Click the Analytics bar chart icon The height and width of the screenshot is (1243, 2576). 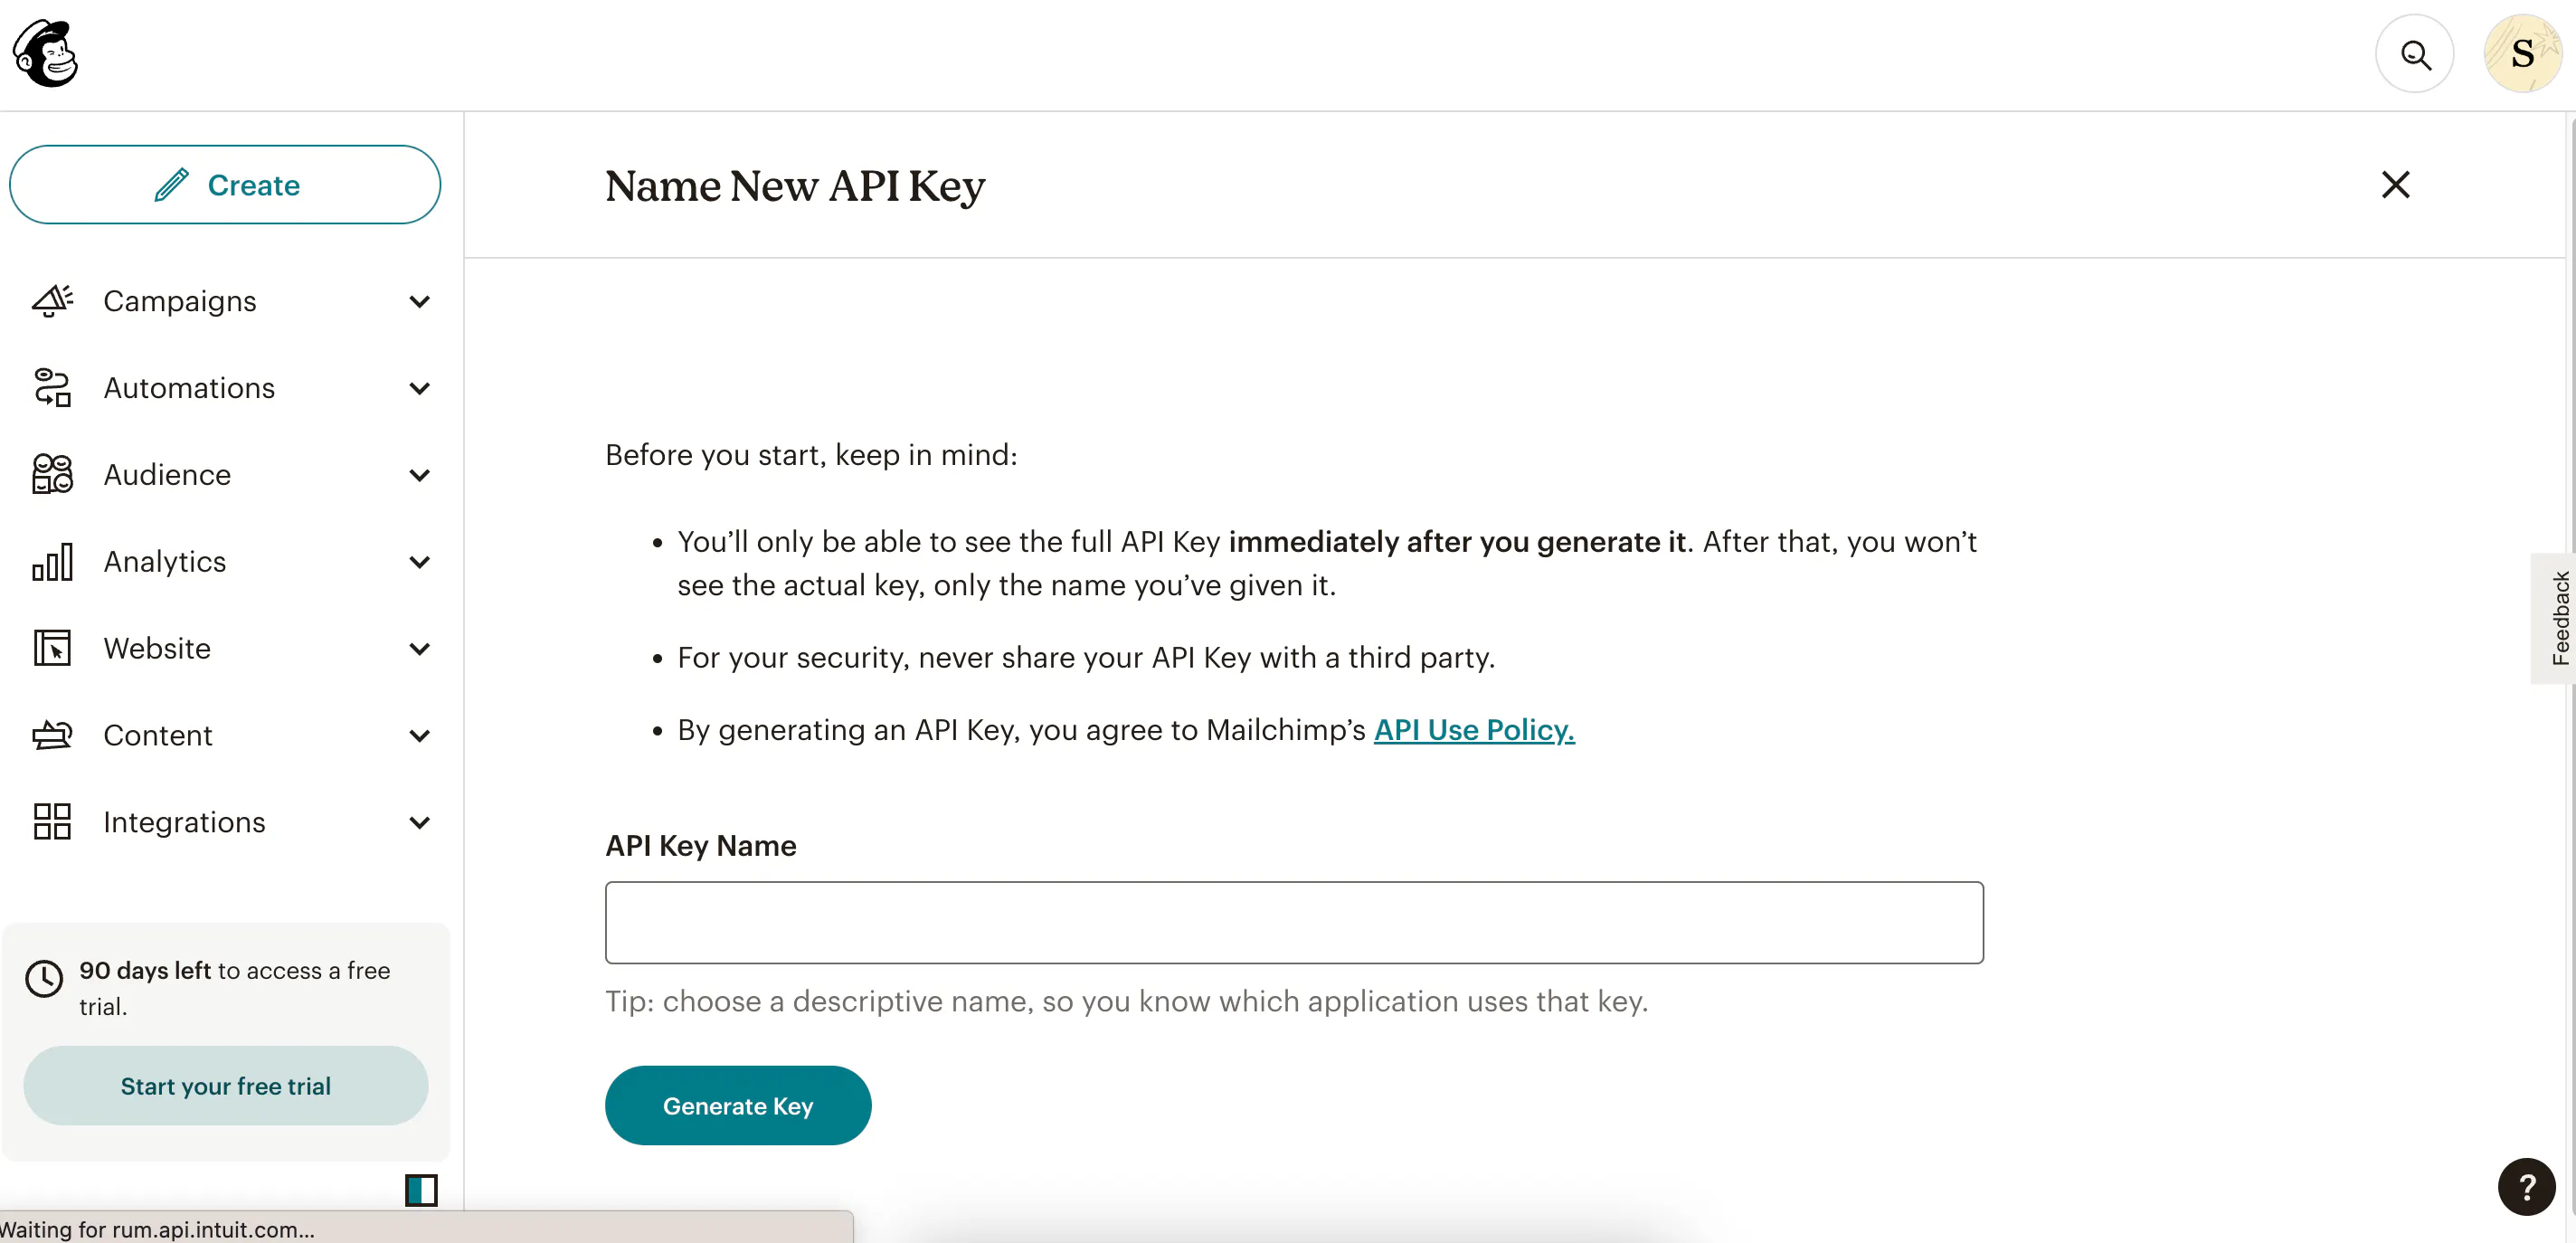52,562
